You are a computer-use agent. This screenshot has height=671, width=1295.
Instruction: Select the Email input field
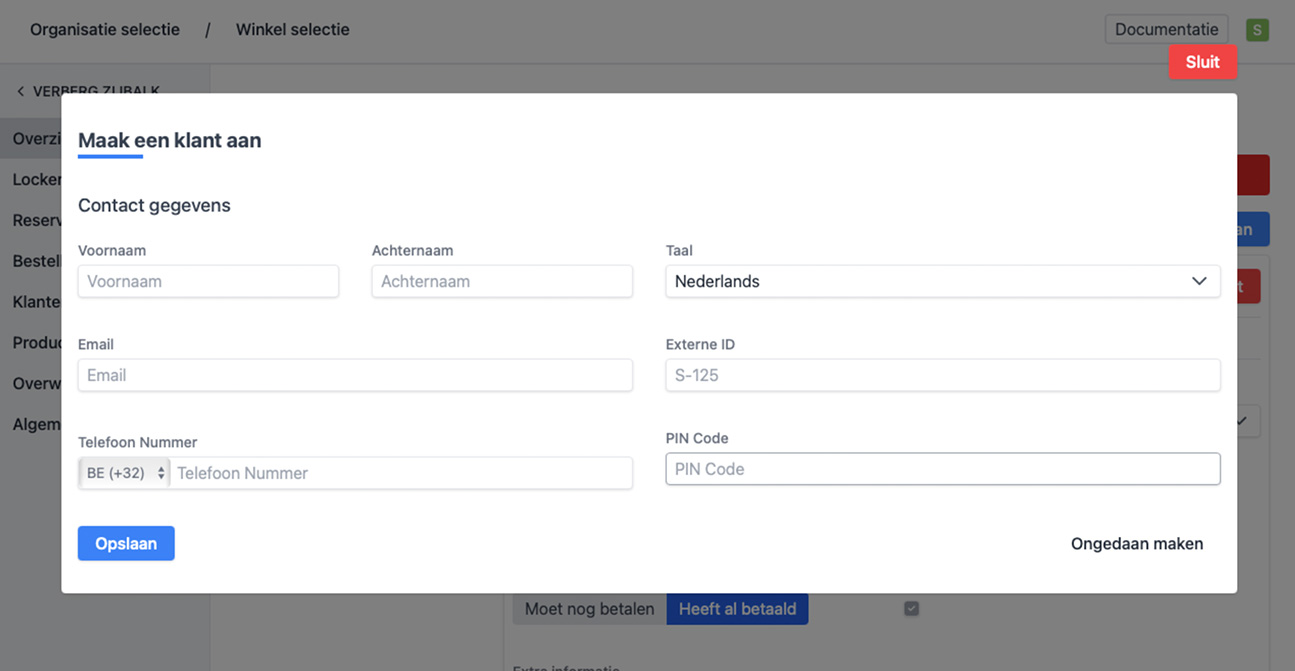[x=355, y=375]
